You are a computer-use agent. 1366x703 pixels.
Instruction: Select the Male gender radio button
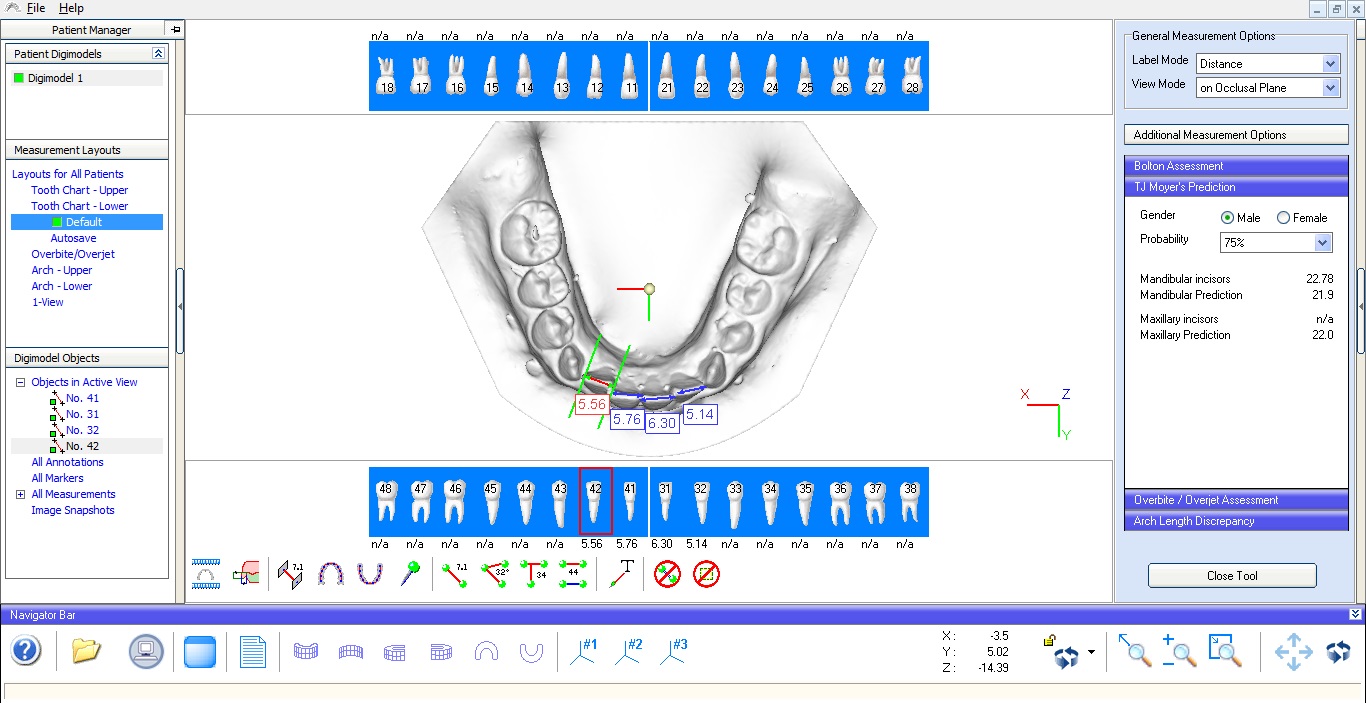point(1227,218)
